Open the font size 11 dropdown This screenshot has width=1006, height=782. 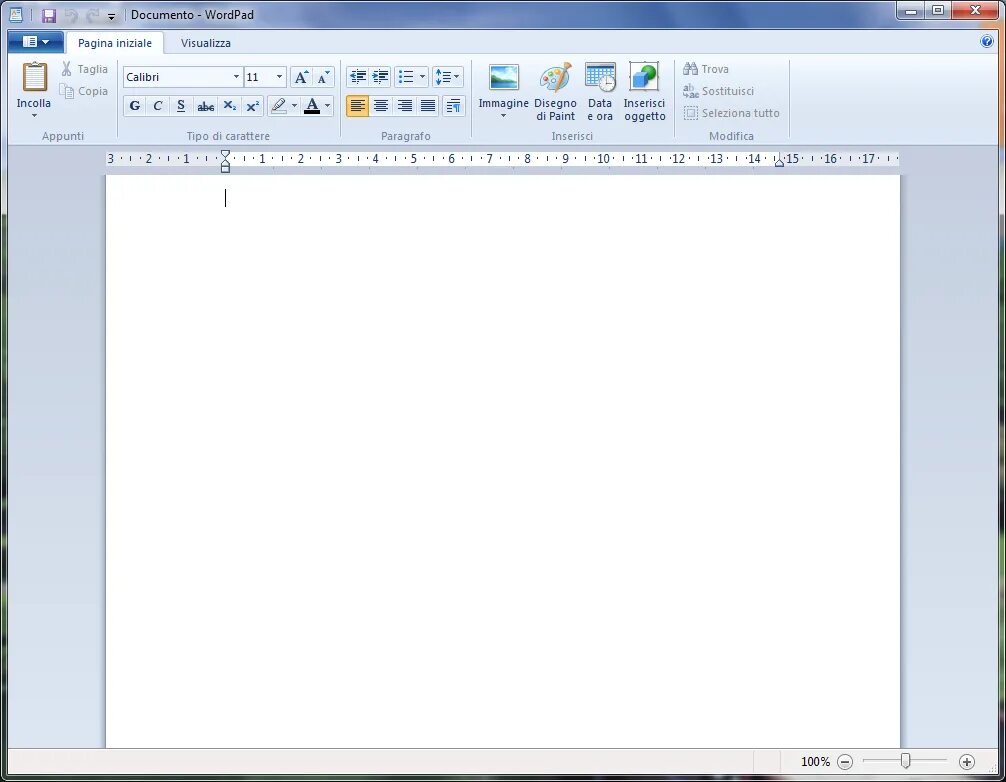coord(279,77)
